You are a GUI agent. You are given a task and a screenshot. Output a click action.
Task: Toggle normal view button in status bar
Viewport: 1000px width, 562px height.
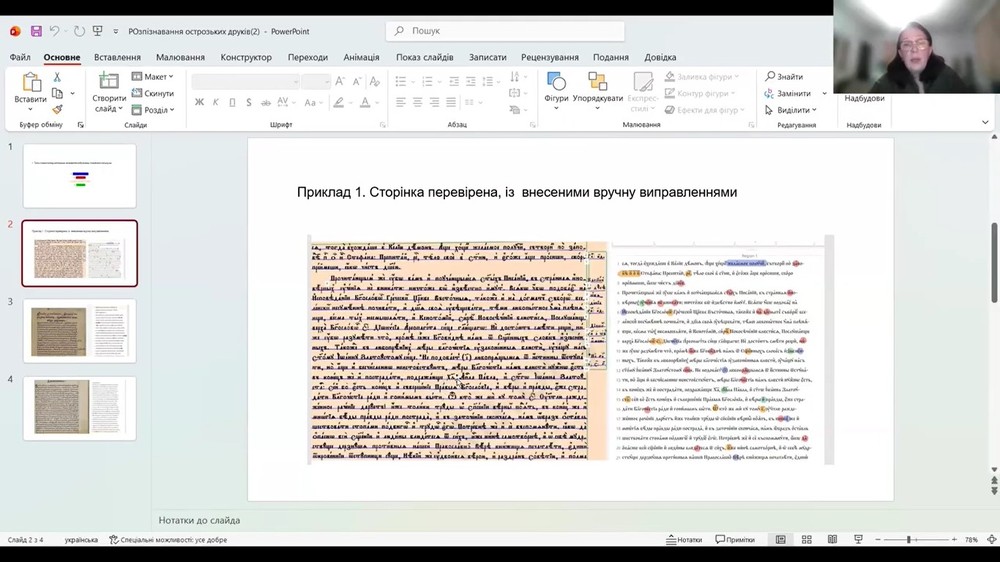pyautogui.click(x=780, y=540)
